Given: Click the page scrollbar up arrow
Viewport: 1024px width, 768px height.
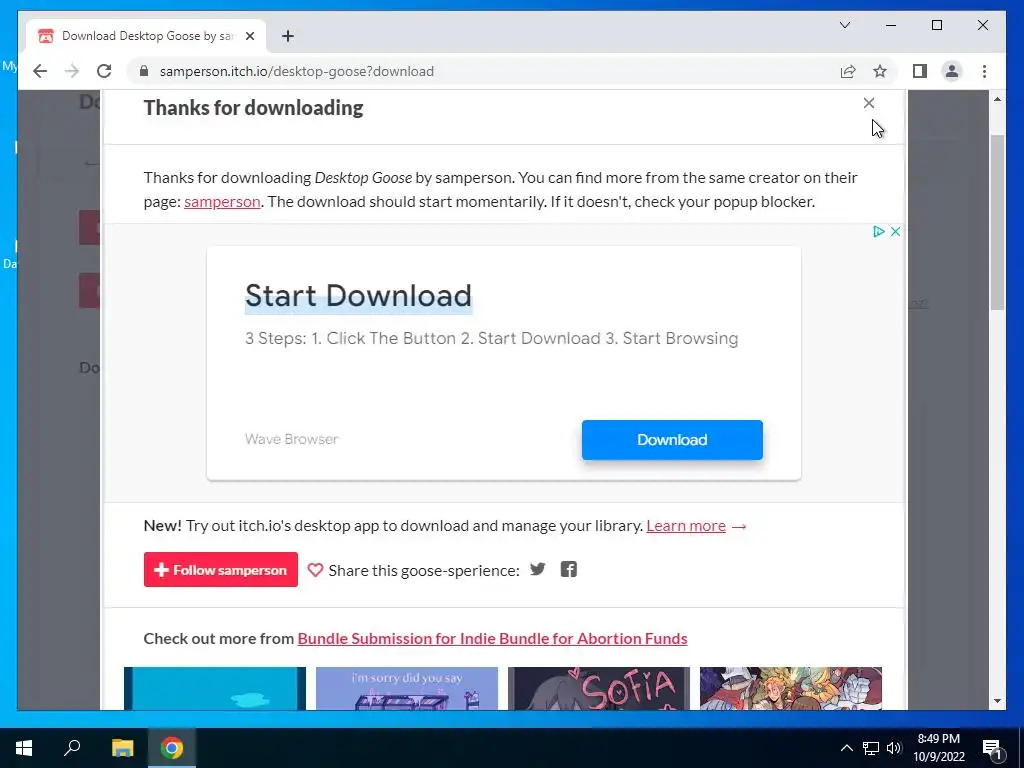Looking at the screenshot, I should (x=997, y=99).
